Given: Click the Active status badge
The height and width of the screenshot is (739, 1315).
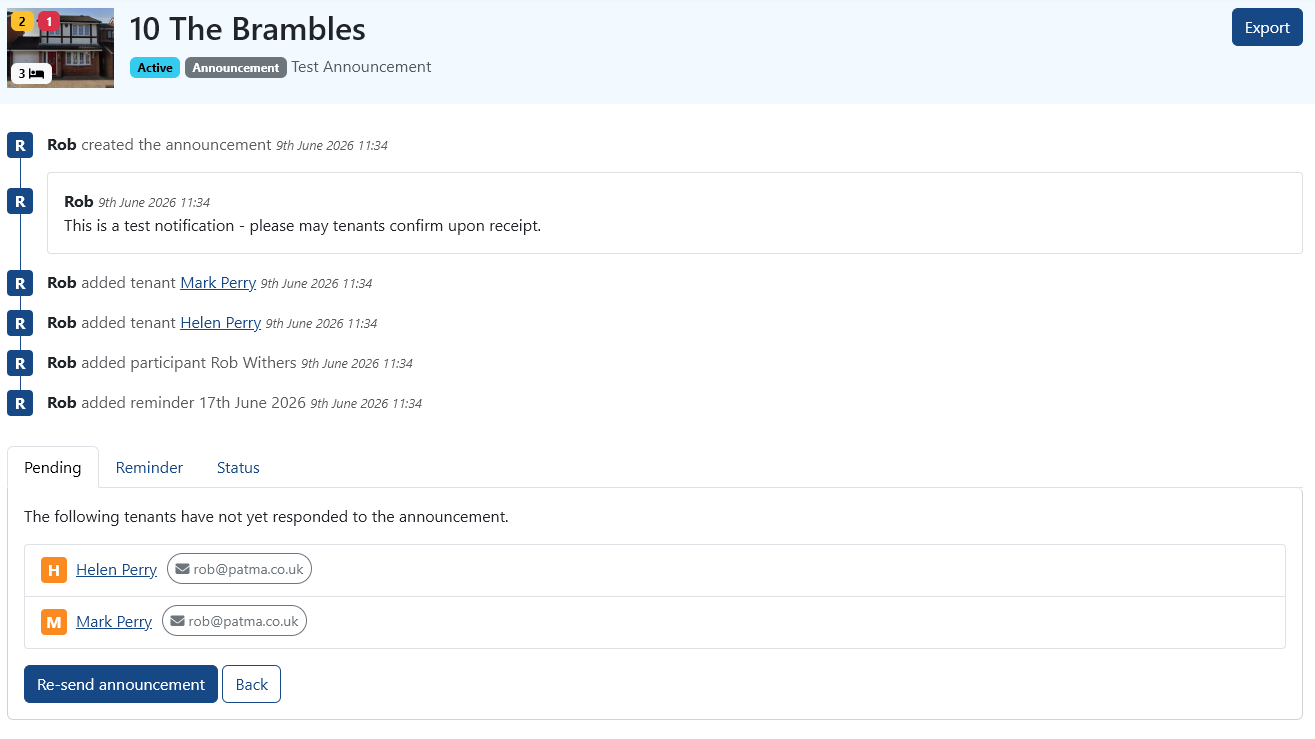Looking at the screenshot, I should point(155,68).
